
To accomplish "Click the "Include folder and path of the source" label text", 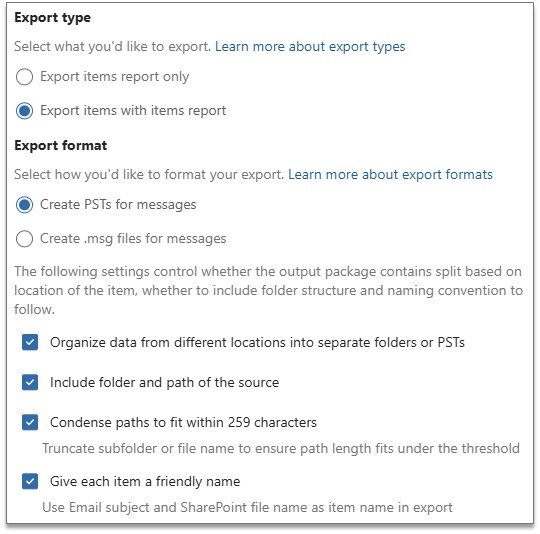I will pos(165,382).
